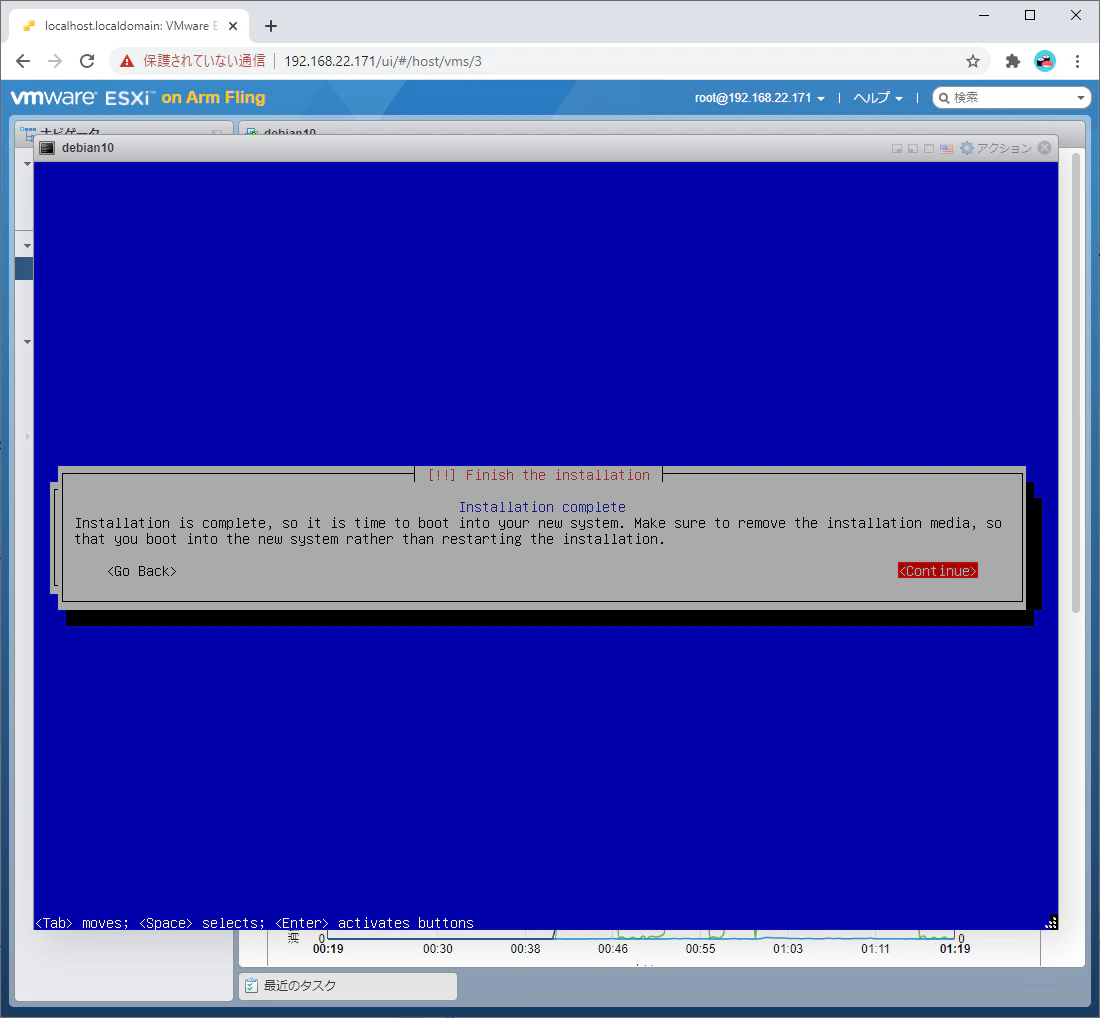Select the localhost.localdomain: VMware tab
1100x1018 pixels.
tap(131, 26)
